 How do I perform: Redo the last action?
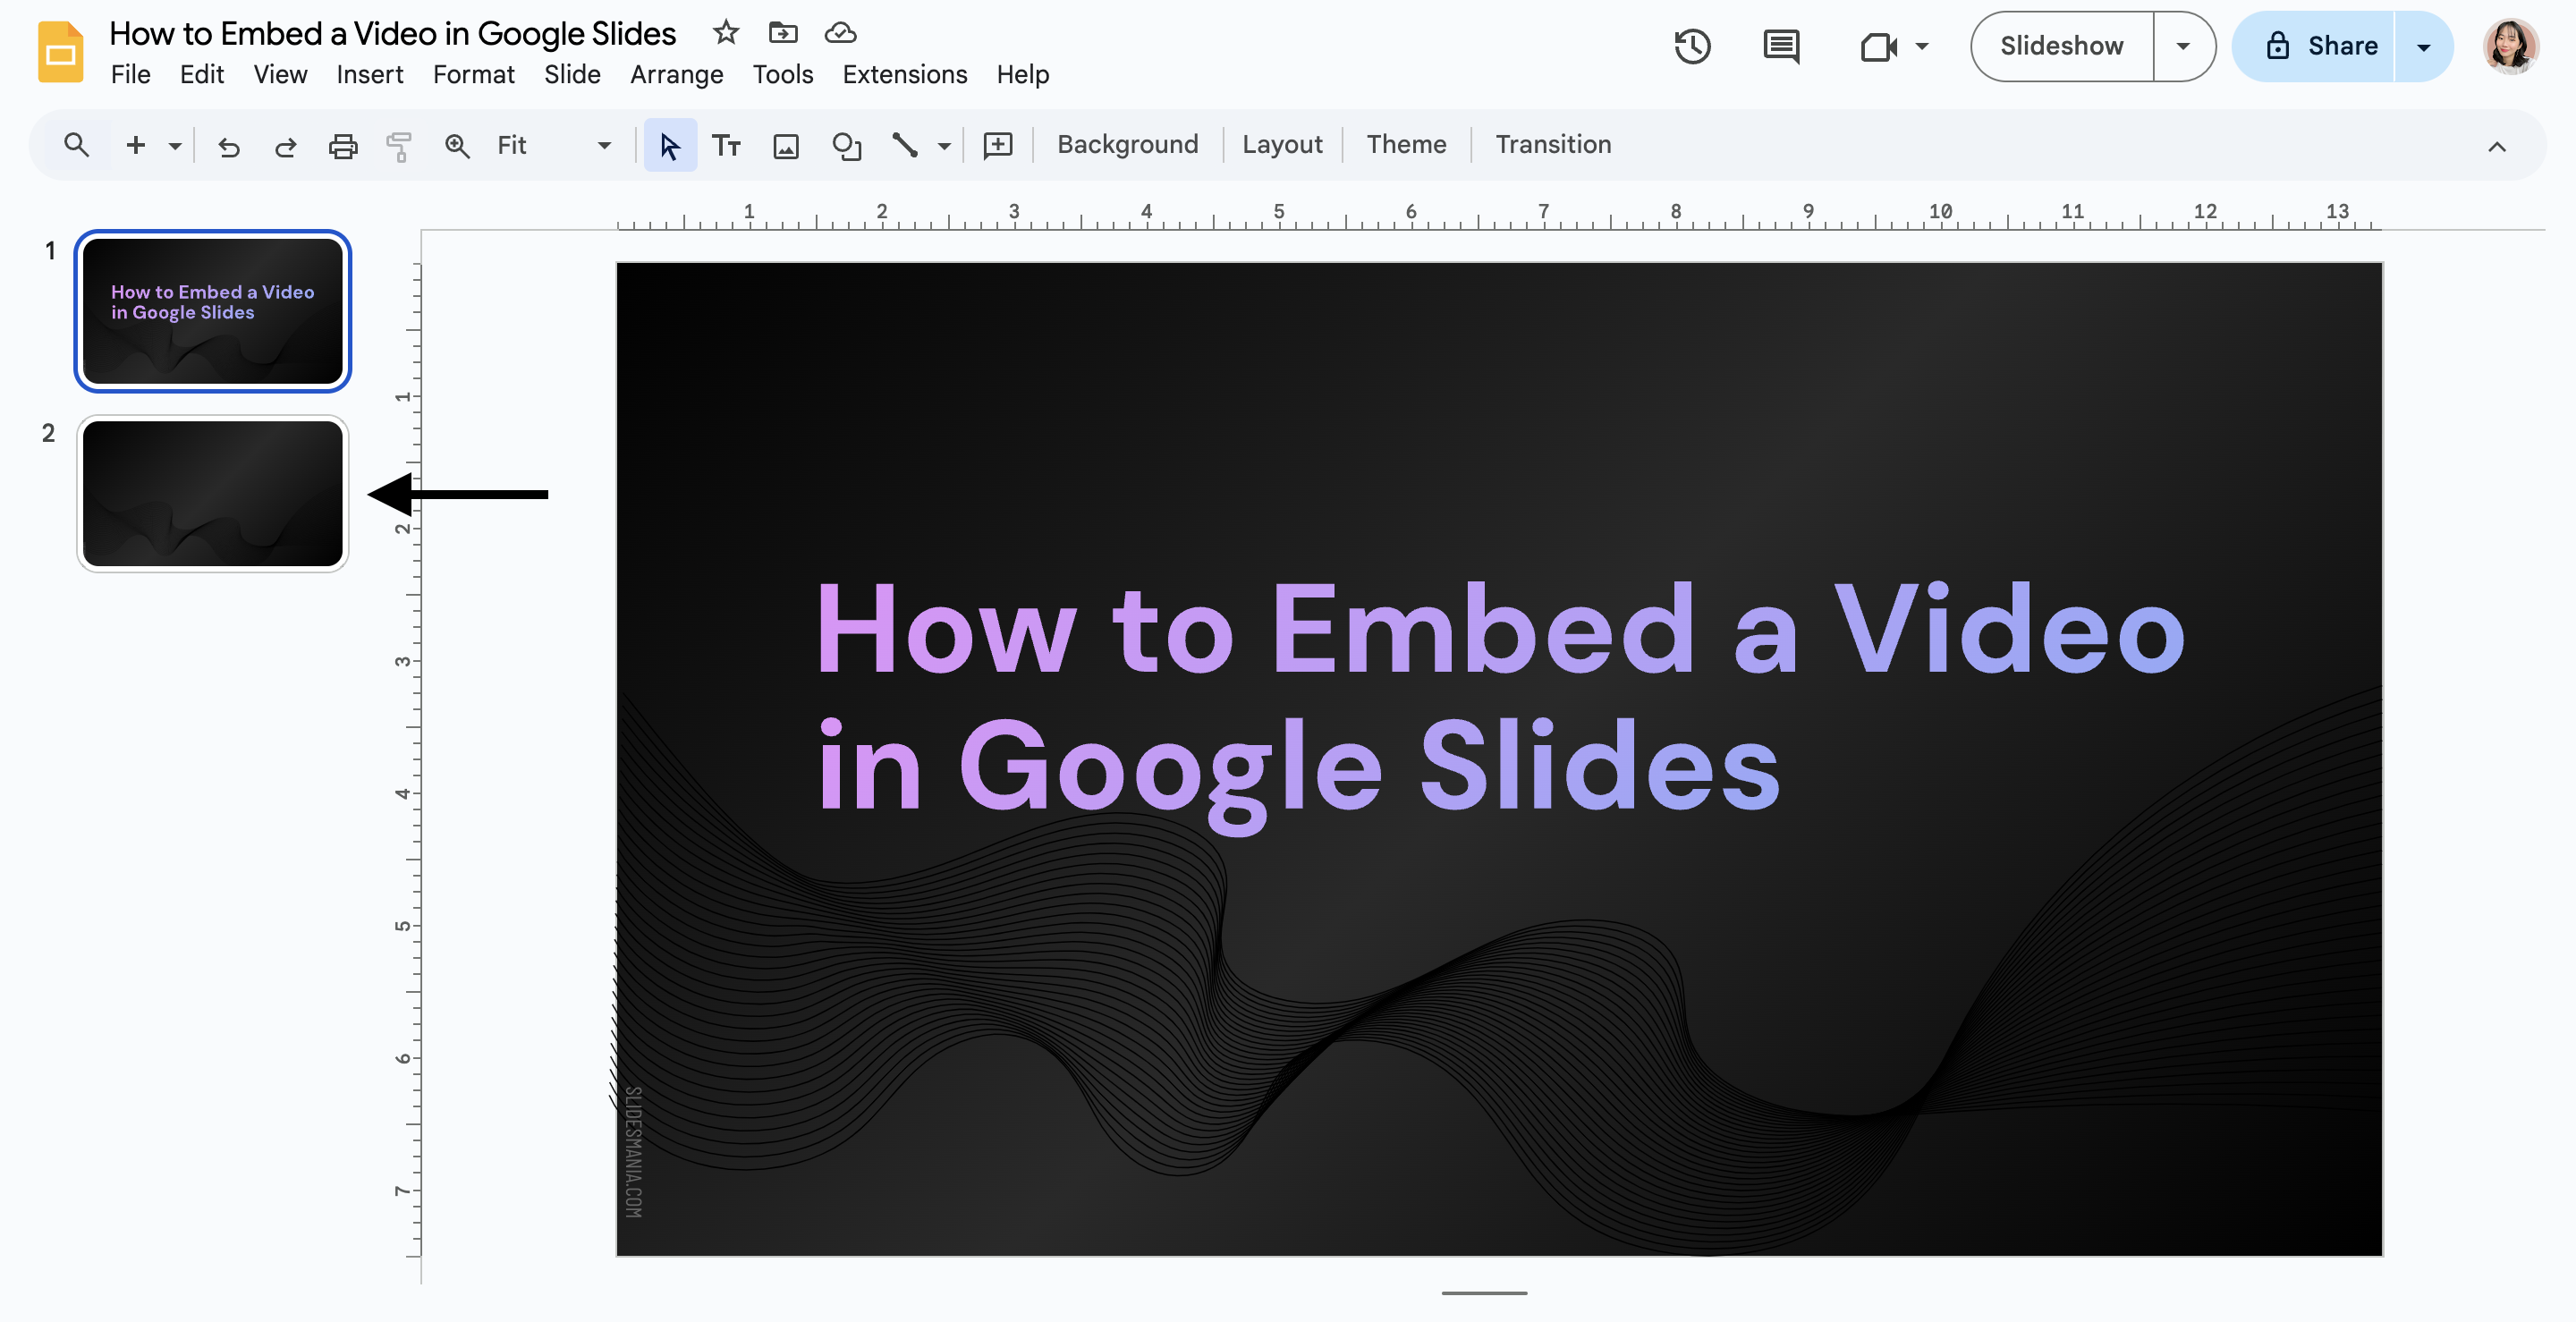286,146
